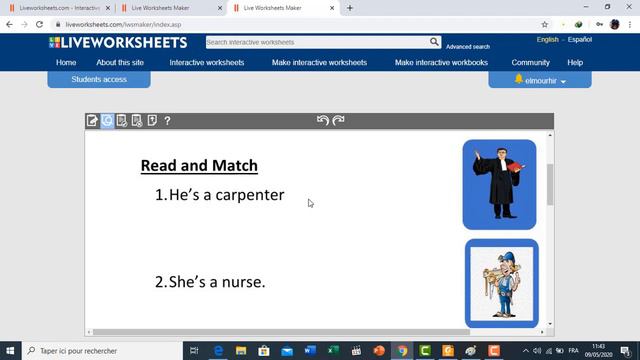Expand the elmourhir user dropdown
The height and width of the screenshot is (360, 640).
pos(563,81)
